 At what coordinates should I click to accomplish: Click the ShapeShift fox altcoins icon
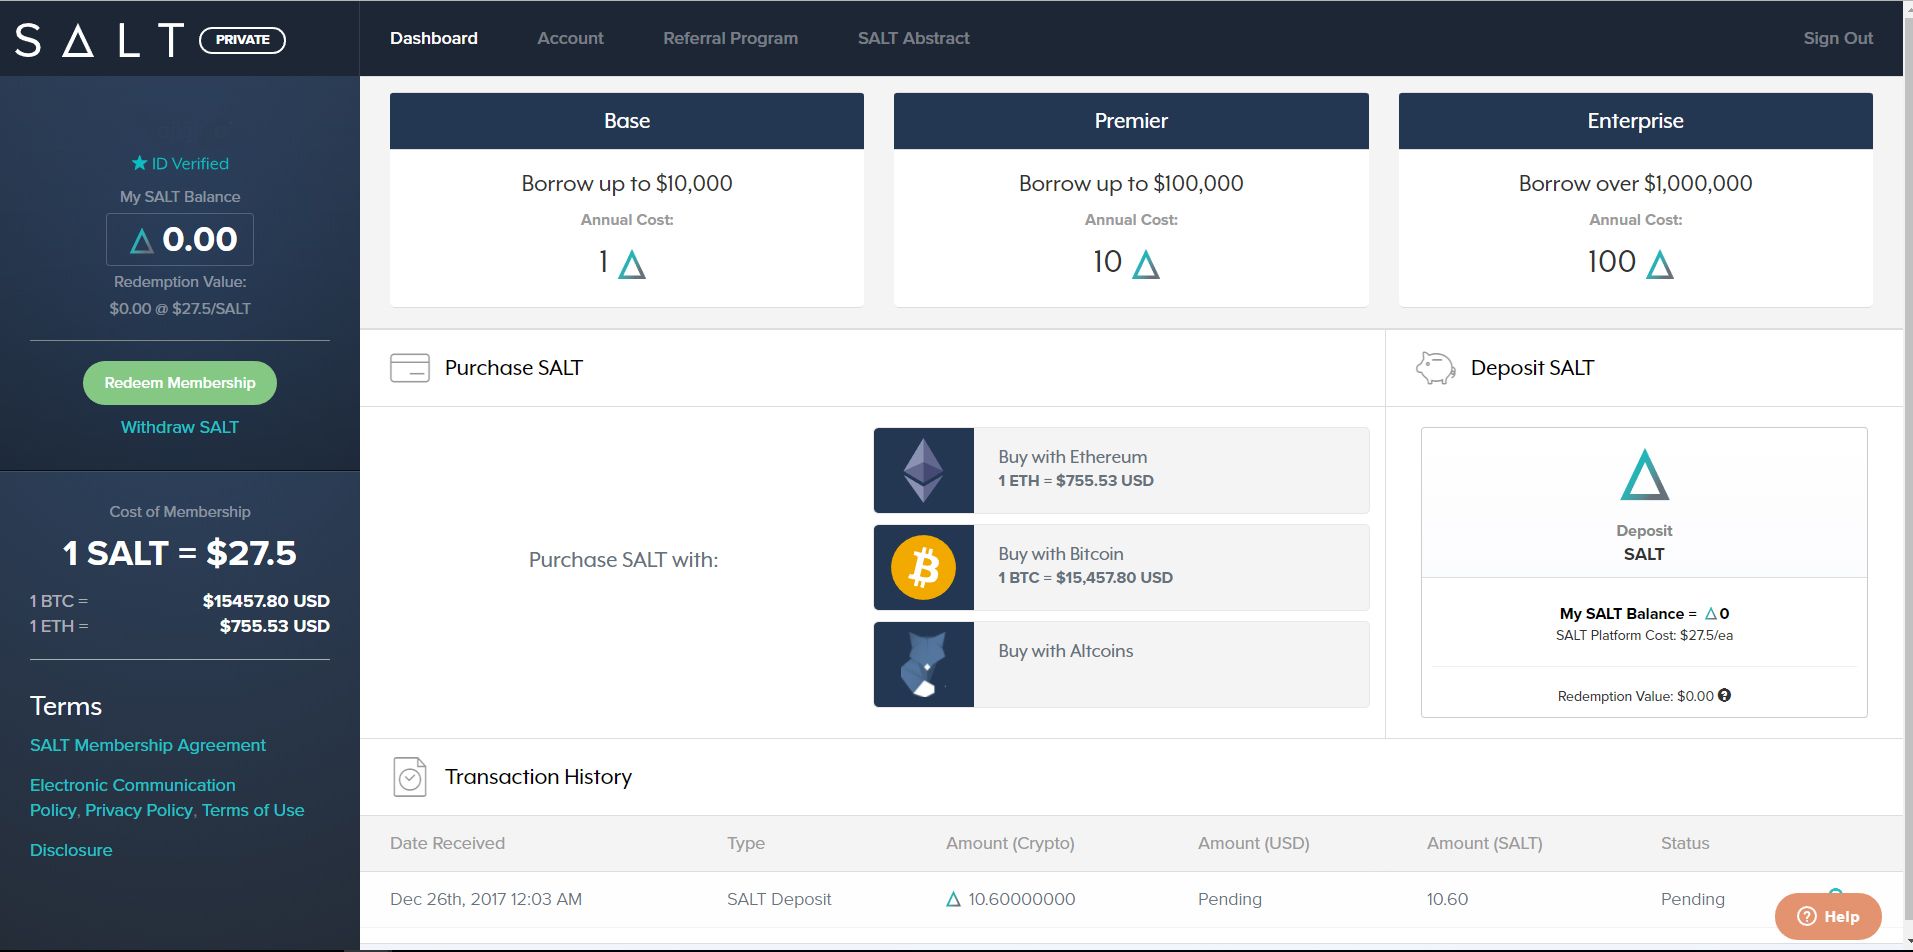coord(924,664)
